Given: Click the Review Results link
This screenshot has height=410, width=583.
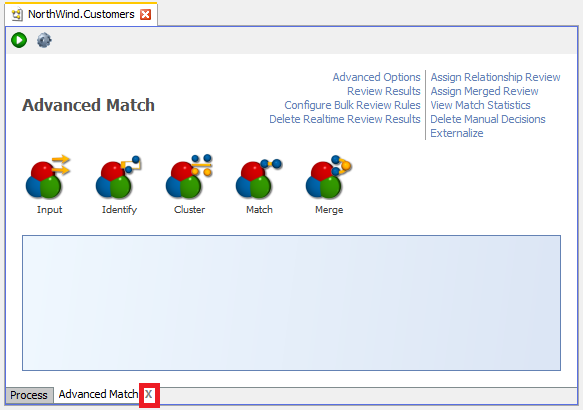Looking at the screenshot, I should (384, 91).
